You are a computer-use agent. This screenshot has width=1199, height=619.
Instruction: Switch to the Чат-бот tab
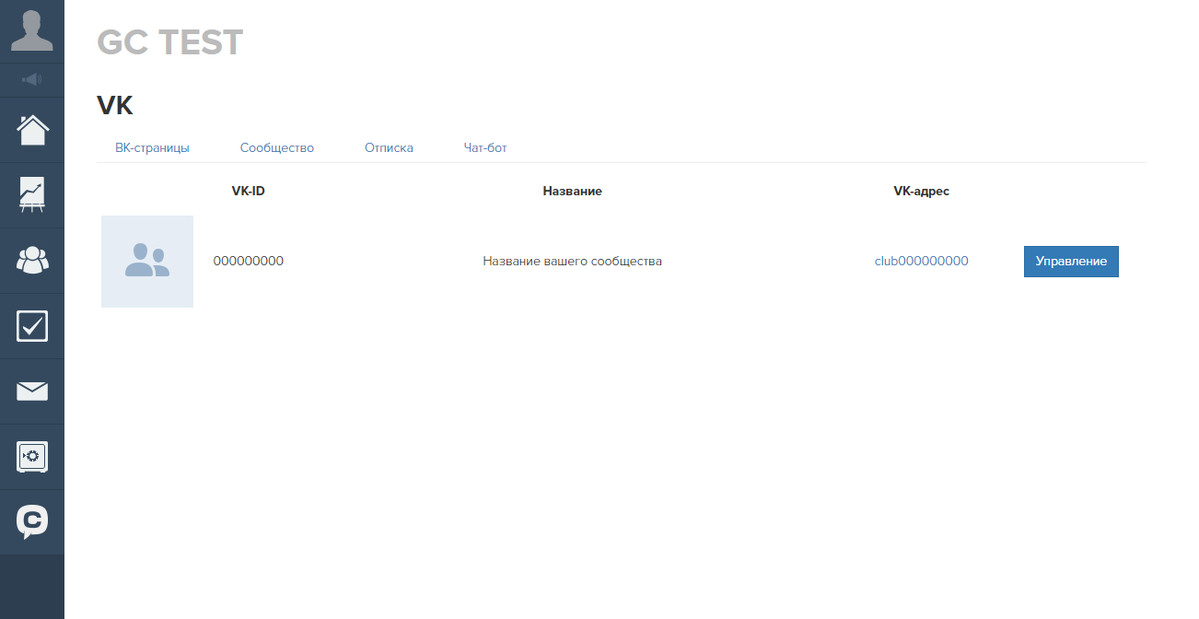click(486, 147)
